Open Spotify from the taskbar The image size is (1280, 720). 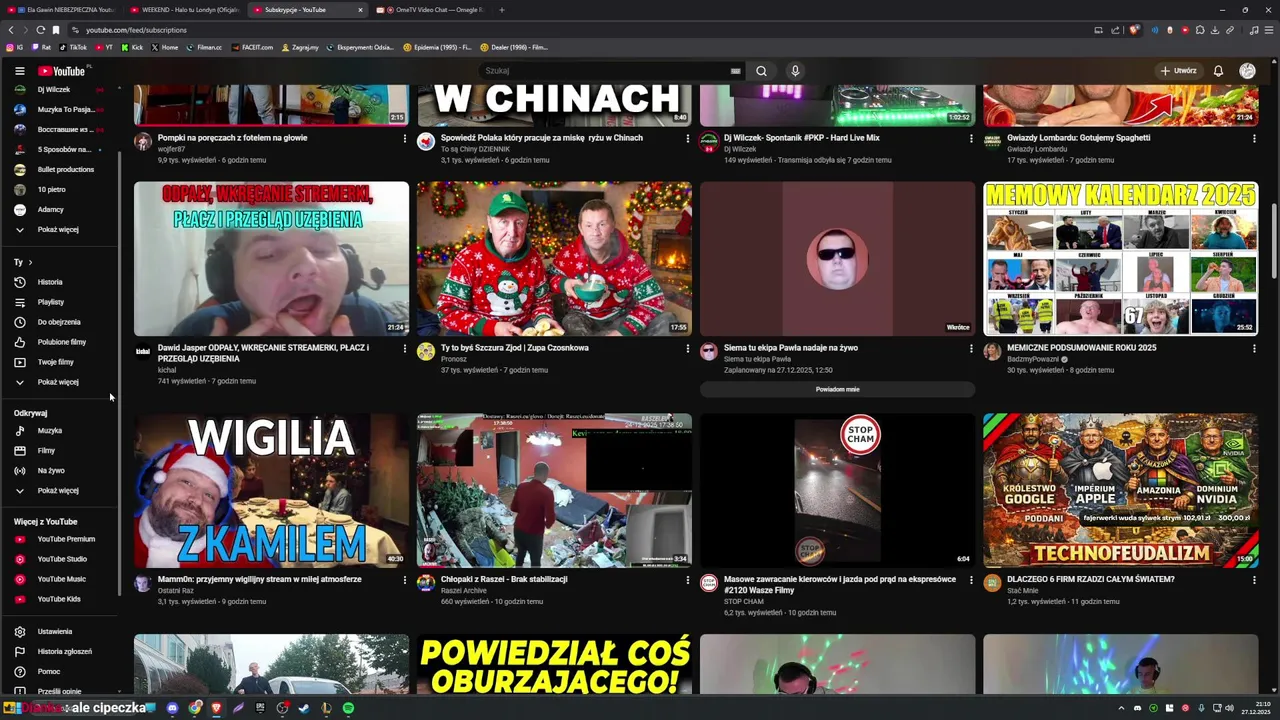pos(348,708)
